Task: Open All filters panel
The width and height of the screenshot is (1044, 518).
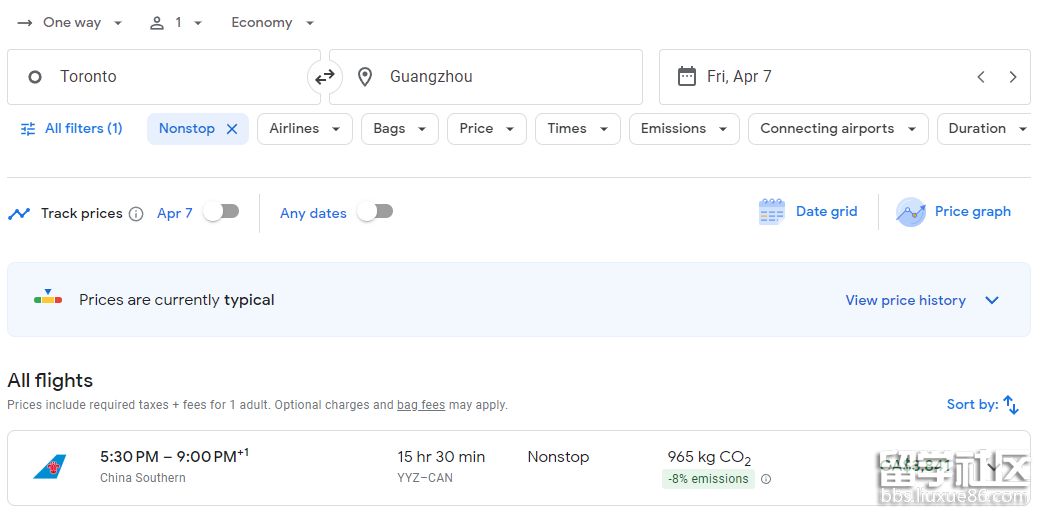Action: tap(71, 129)
